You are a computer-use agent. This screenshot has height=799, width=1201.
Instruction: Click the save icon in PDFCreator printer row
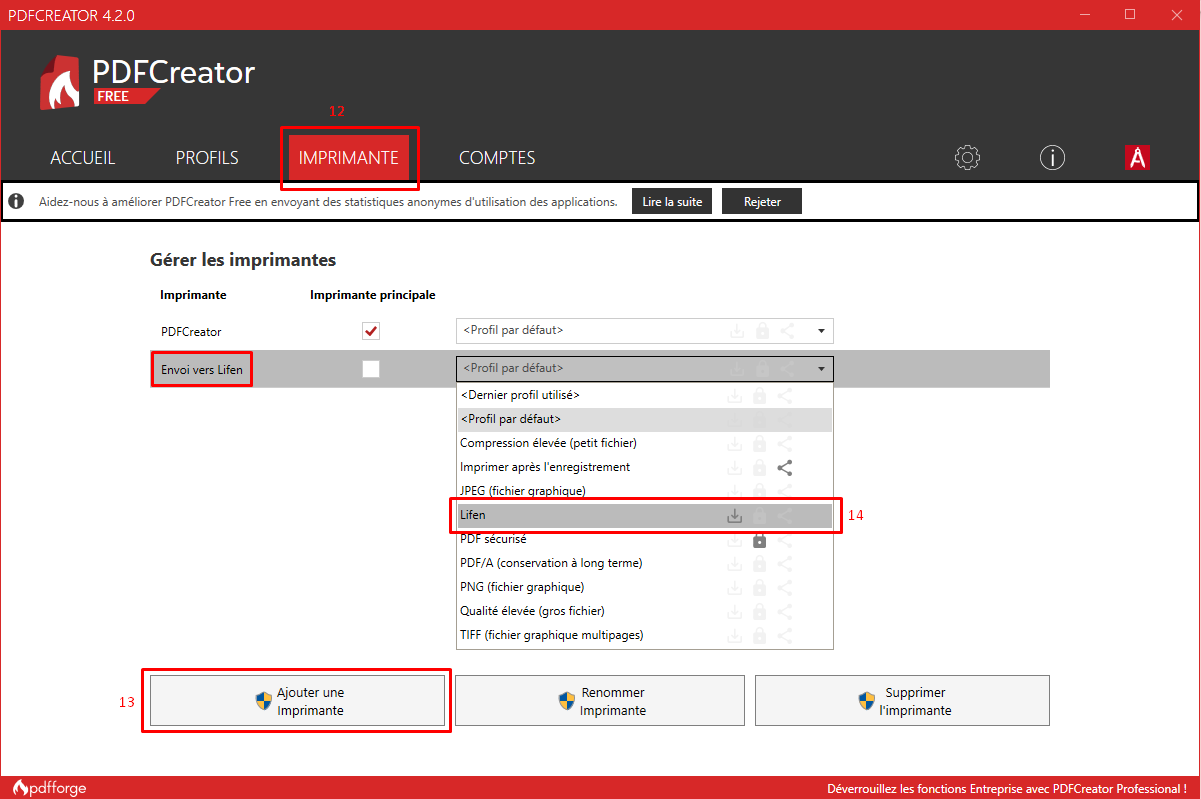click(x=736, y=331)
